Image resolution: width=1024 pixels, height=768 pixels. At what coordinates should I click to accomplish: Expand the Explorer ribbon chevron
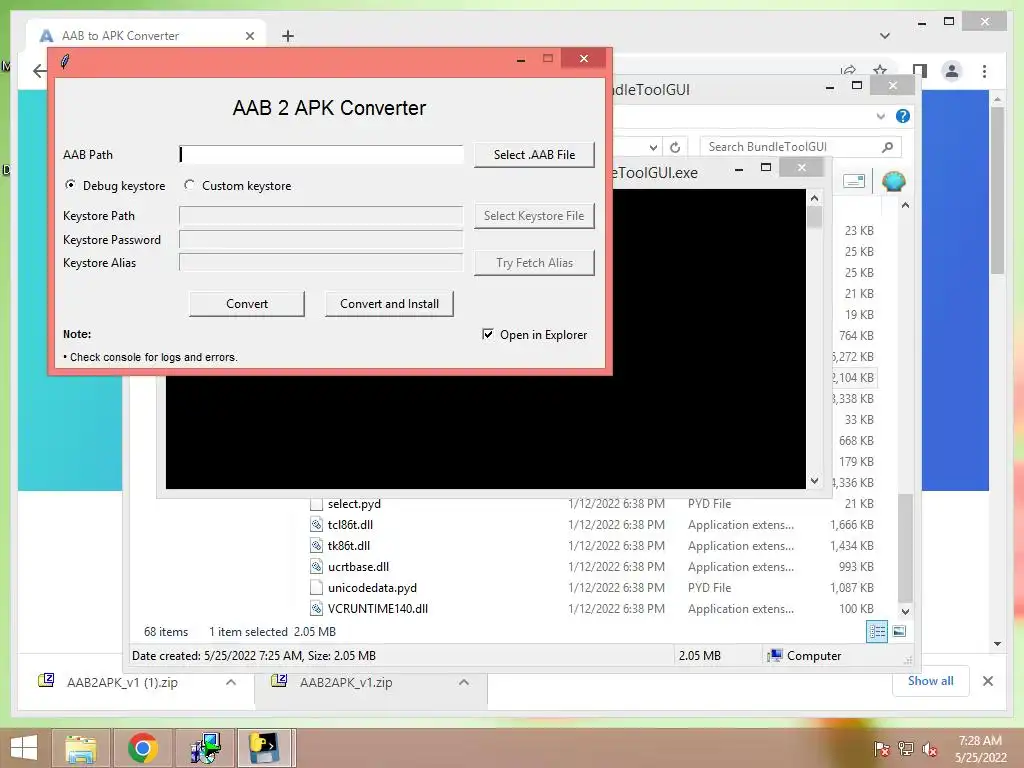pyautogui.click(x=880, y=116)
